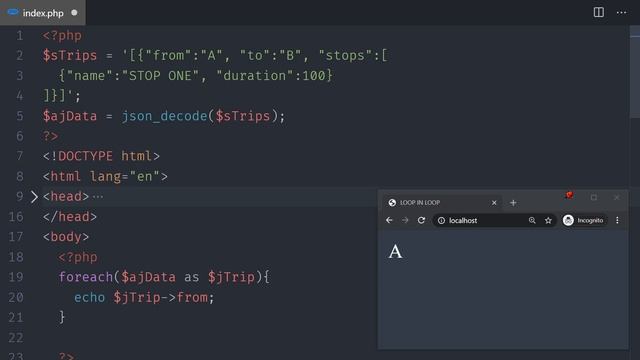Image resolution: width=640 pixels, height=360 pixels.
Task: Click the globe favicon on browser tab
Action: (392, 202)
